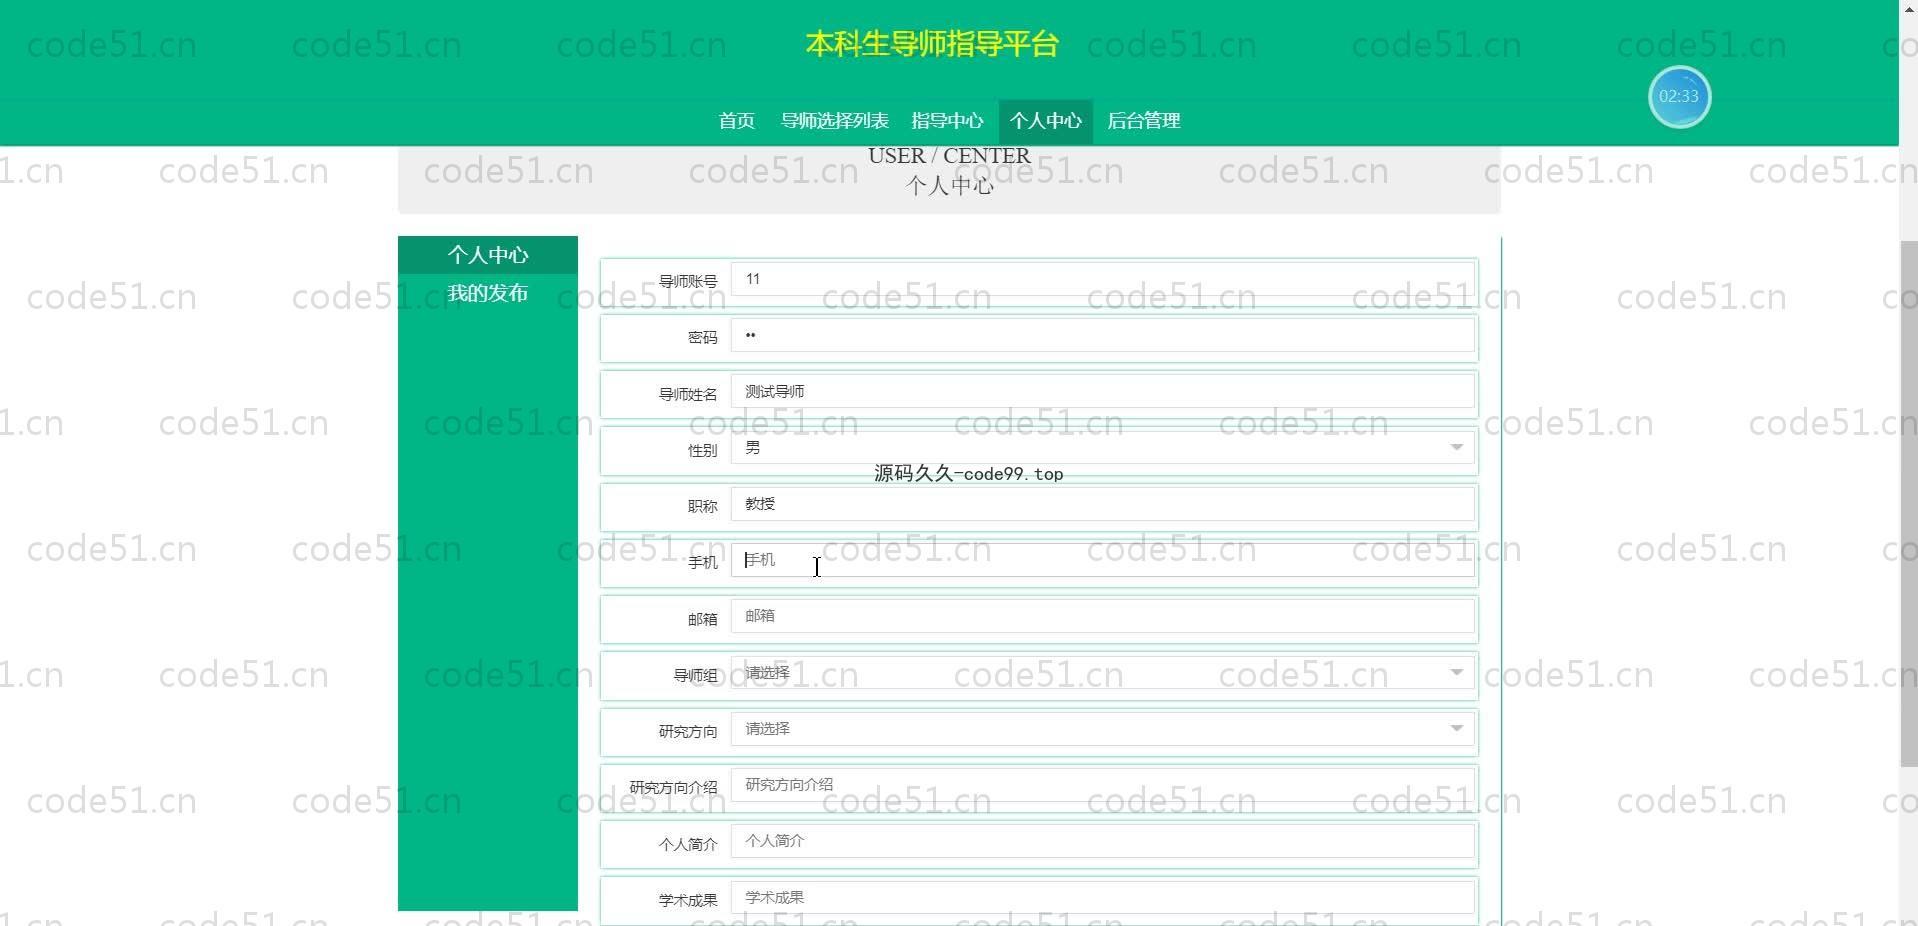Click the USER / CENTER heading text
Image resolution: width=1918 pixels, height=926 pixels.
[949, 156]
